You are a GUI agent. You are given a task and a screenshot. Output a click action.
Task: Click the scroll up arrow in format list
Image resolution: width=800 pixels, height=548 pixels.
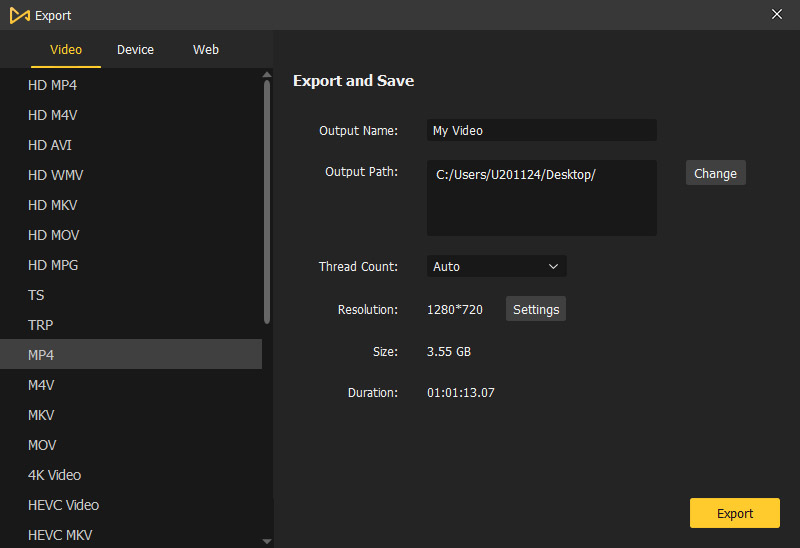(267, 74)
